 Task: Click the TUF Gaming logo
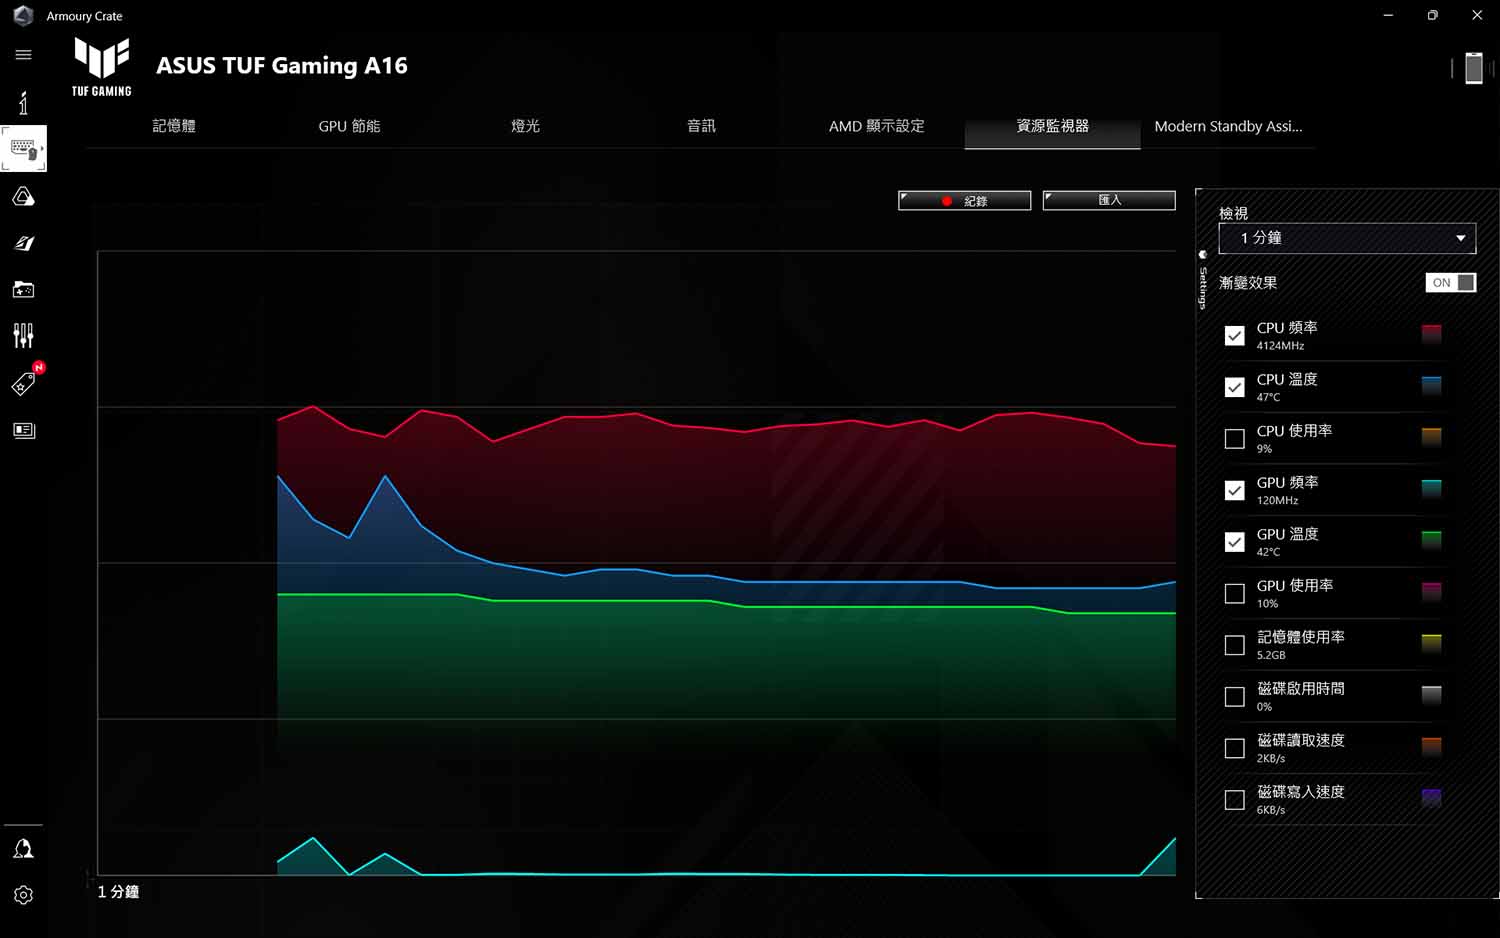click(101, 66)
